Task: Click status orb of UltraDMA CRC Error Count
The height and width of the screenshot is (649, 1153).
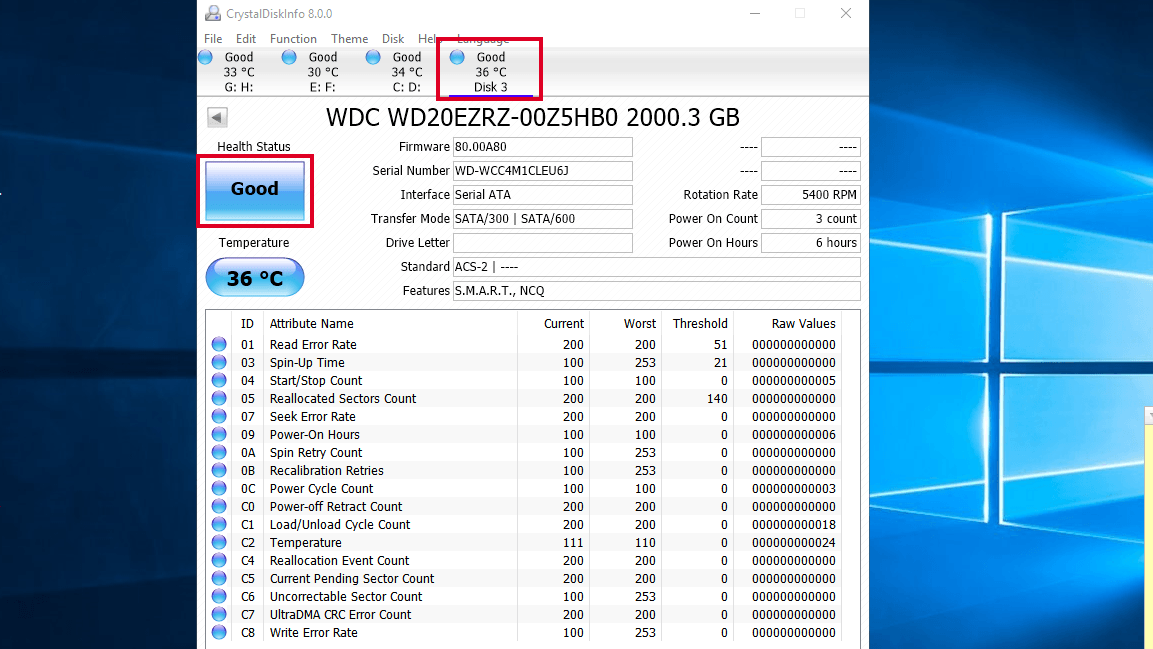Action: pyautogui.click(x=219, y=614)
